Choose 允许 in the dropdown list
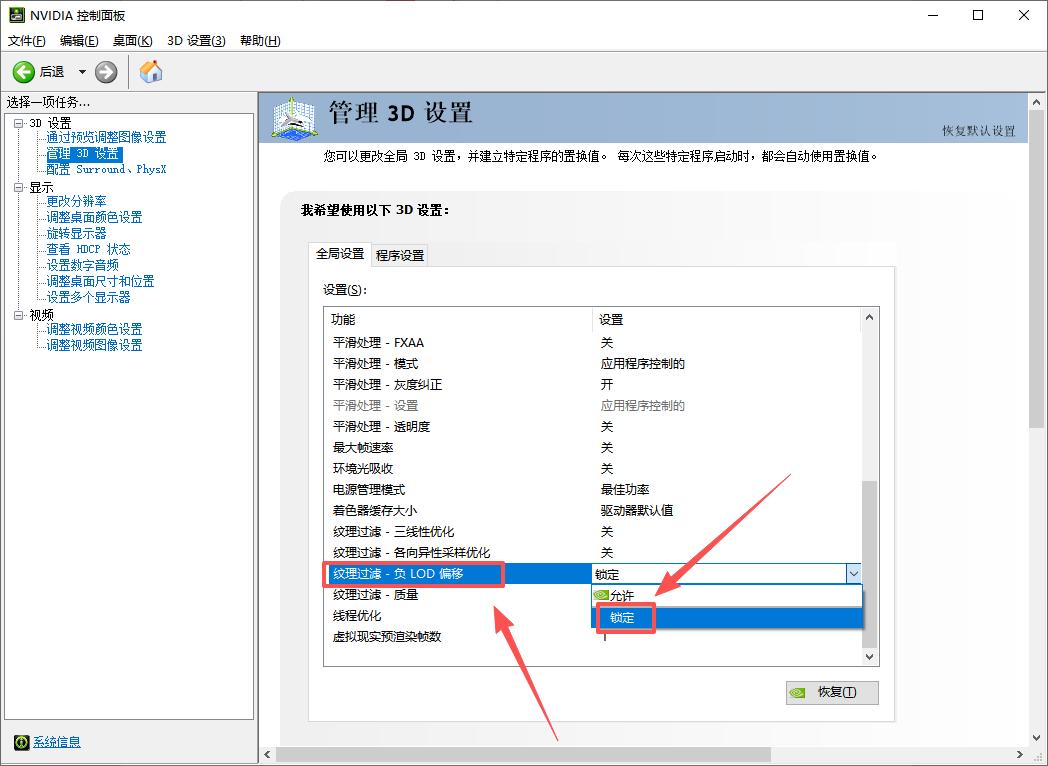 click(x=727, y=595)
